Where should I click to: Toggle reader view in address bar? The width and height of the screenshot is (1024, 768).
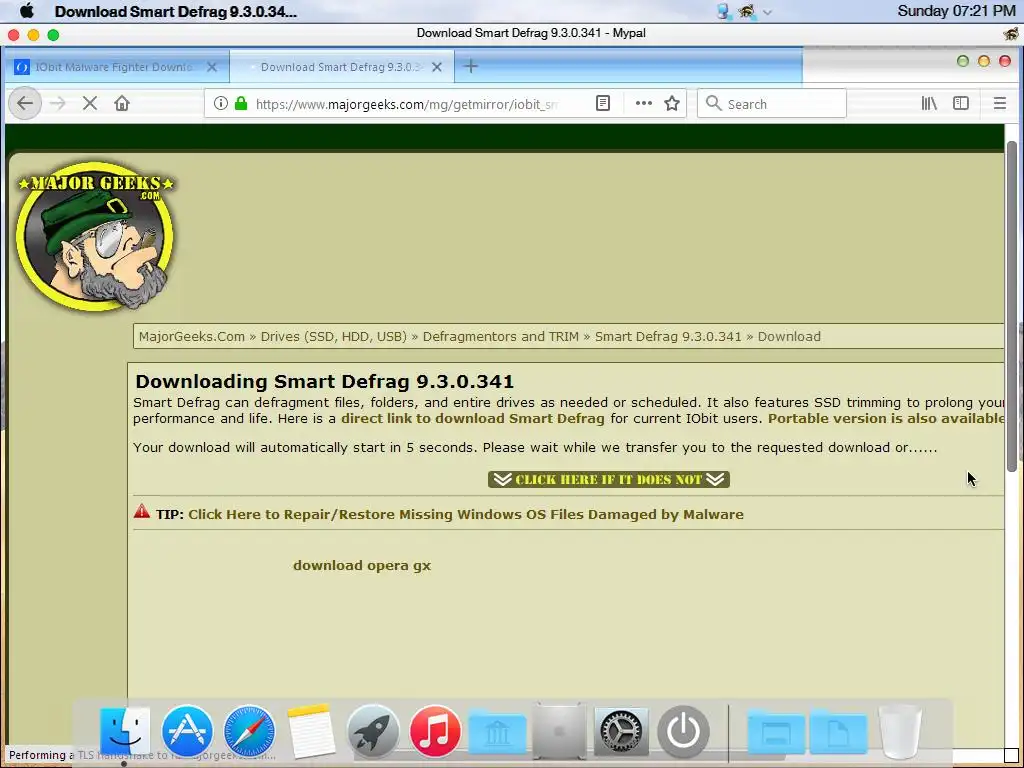point(603,103)
